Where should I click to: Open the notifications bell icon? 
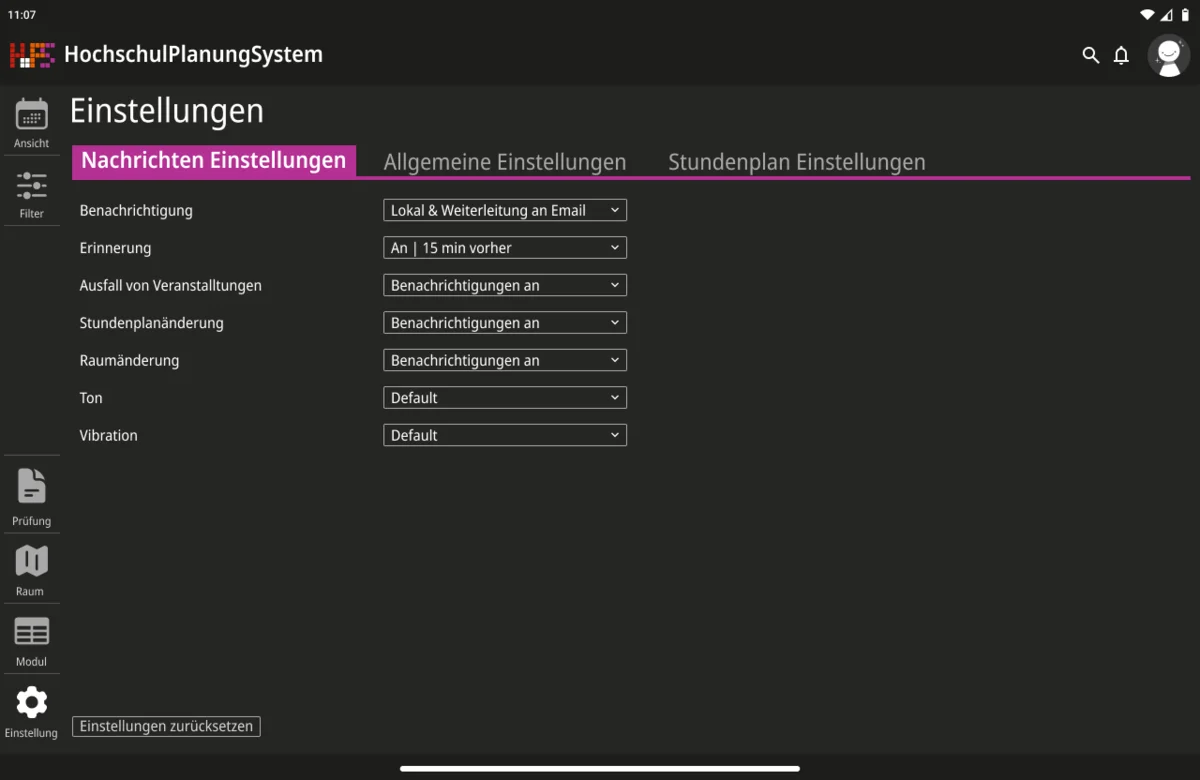point(1121,55)
